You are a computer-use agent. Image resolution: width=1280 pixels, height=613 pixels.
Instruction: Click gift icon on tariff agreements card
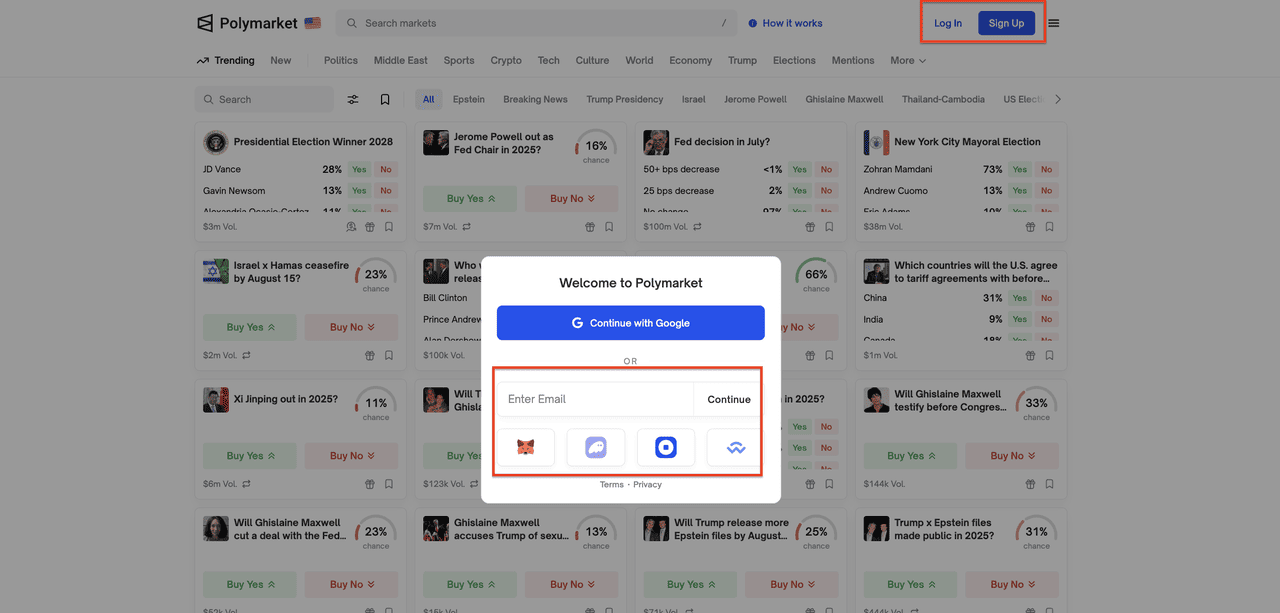point(1030,355)
